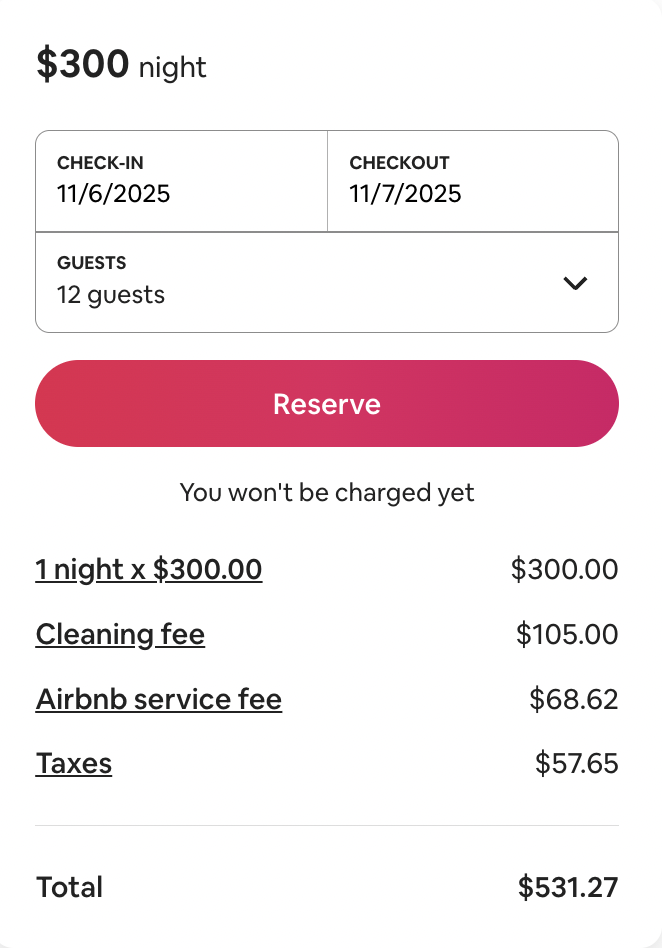This screenshot has width=662, height=948.
Task: Click the $300.00 nightly subtotal amount
Action: pyautogui.click(x=564, y=570)
